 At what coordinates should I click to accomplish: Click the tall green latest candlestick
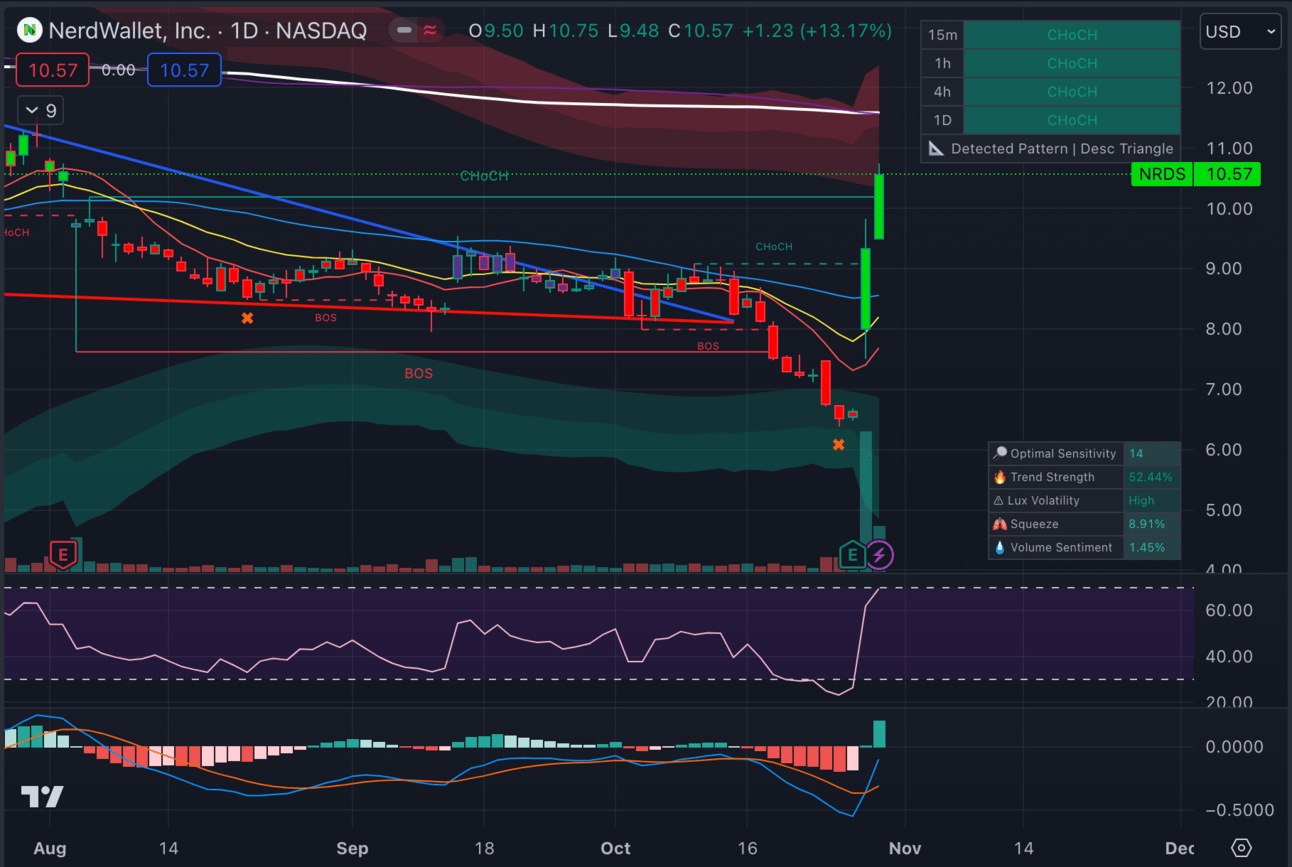879,206
